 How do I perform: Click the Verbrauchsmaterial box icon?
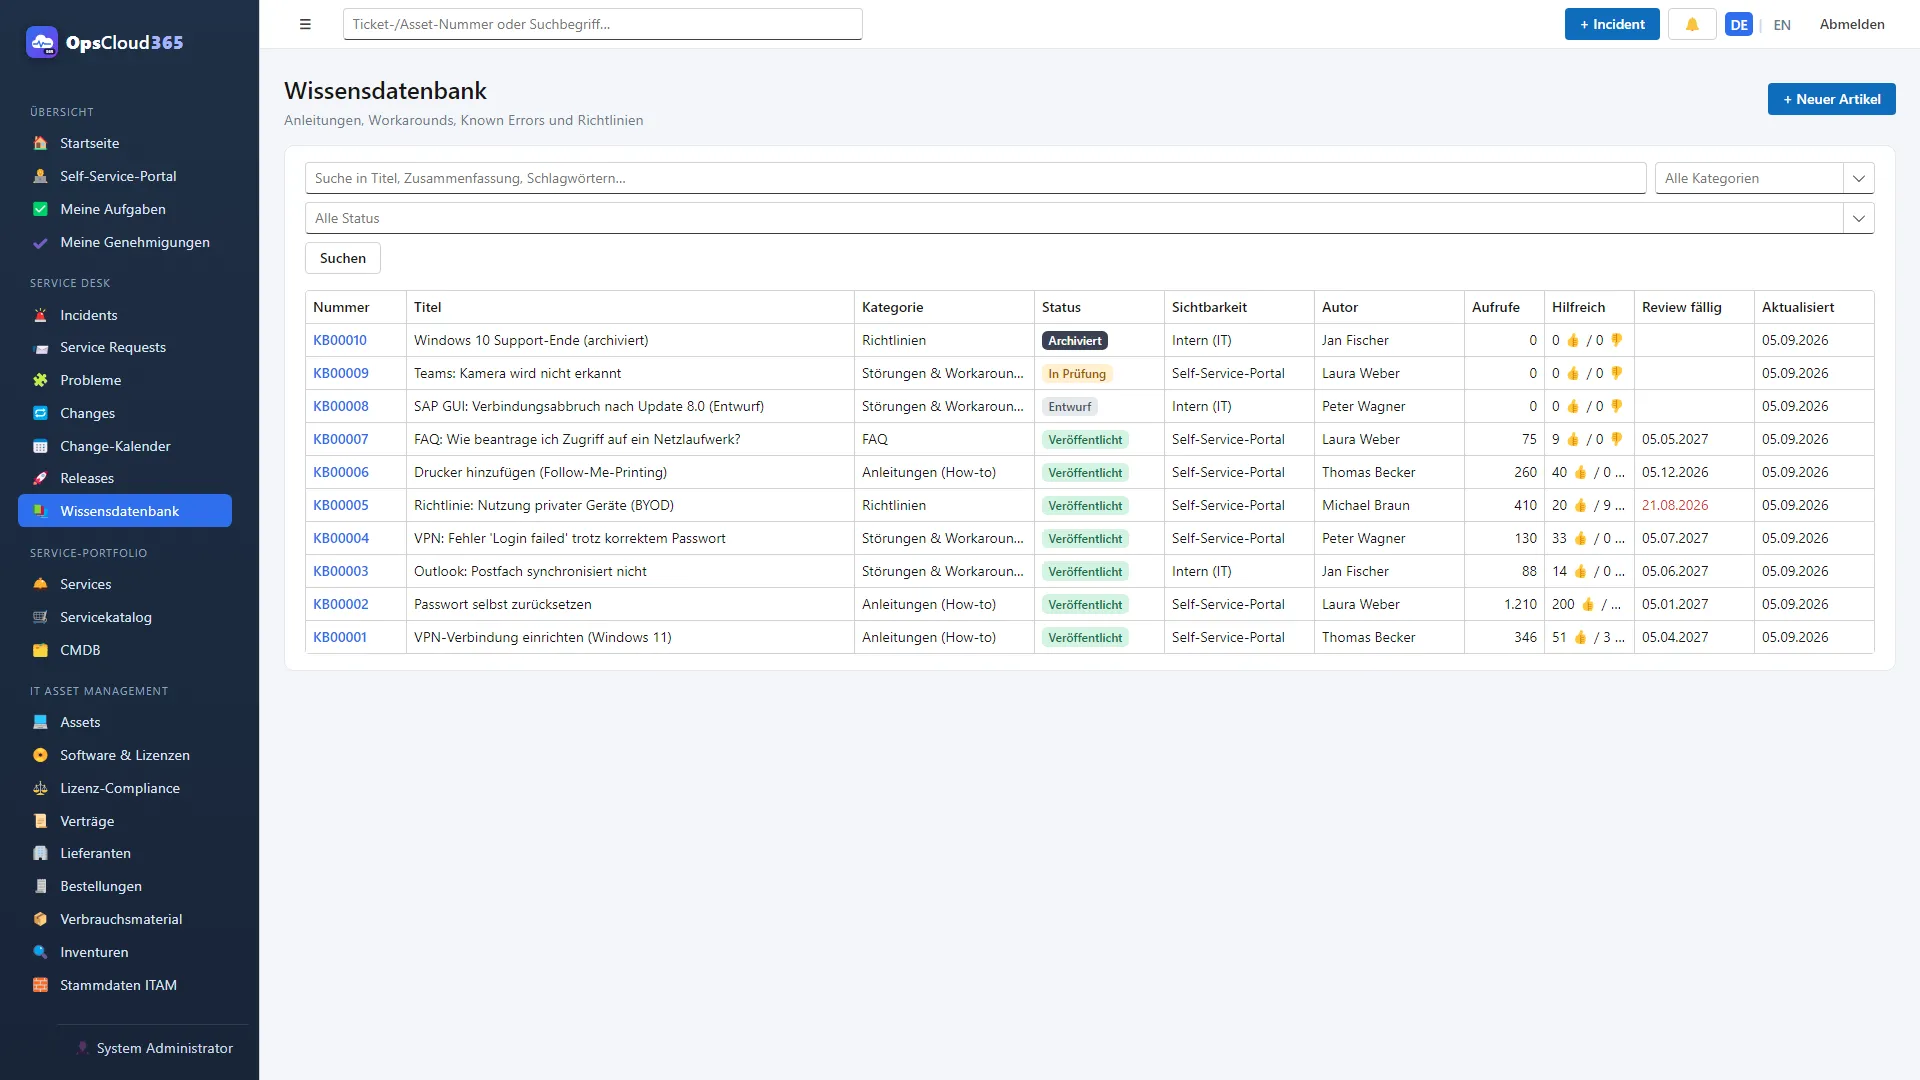pos(40,919)
